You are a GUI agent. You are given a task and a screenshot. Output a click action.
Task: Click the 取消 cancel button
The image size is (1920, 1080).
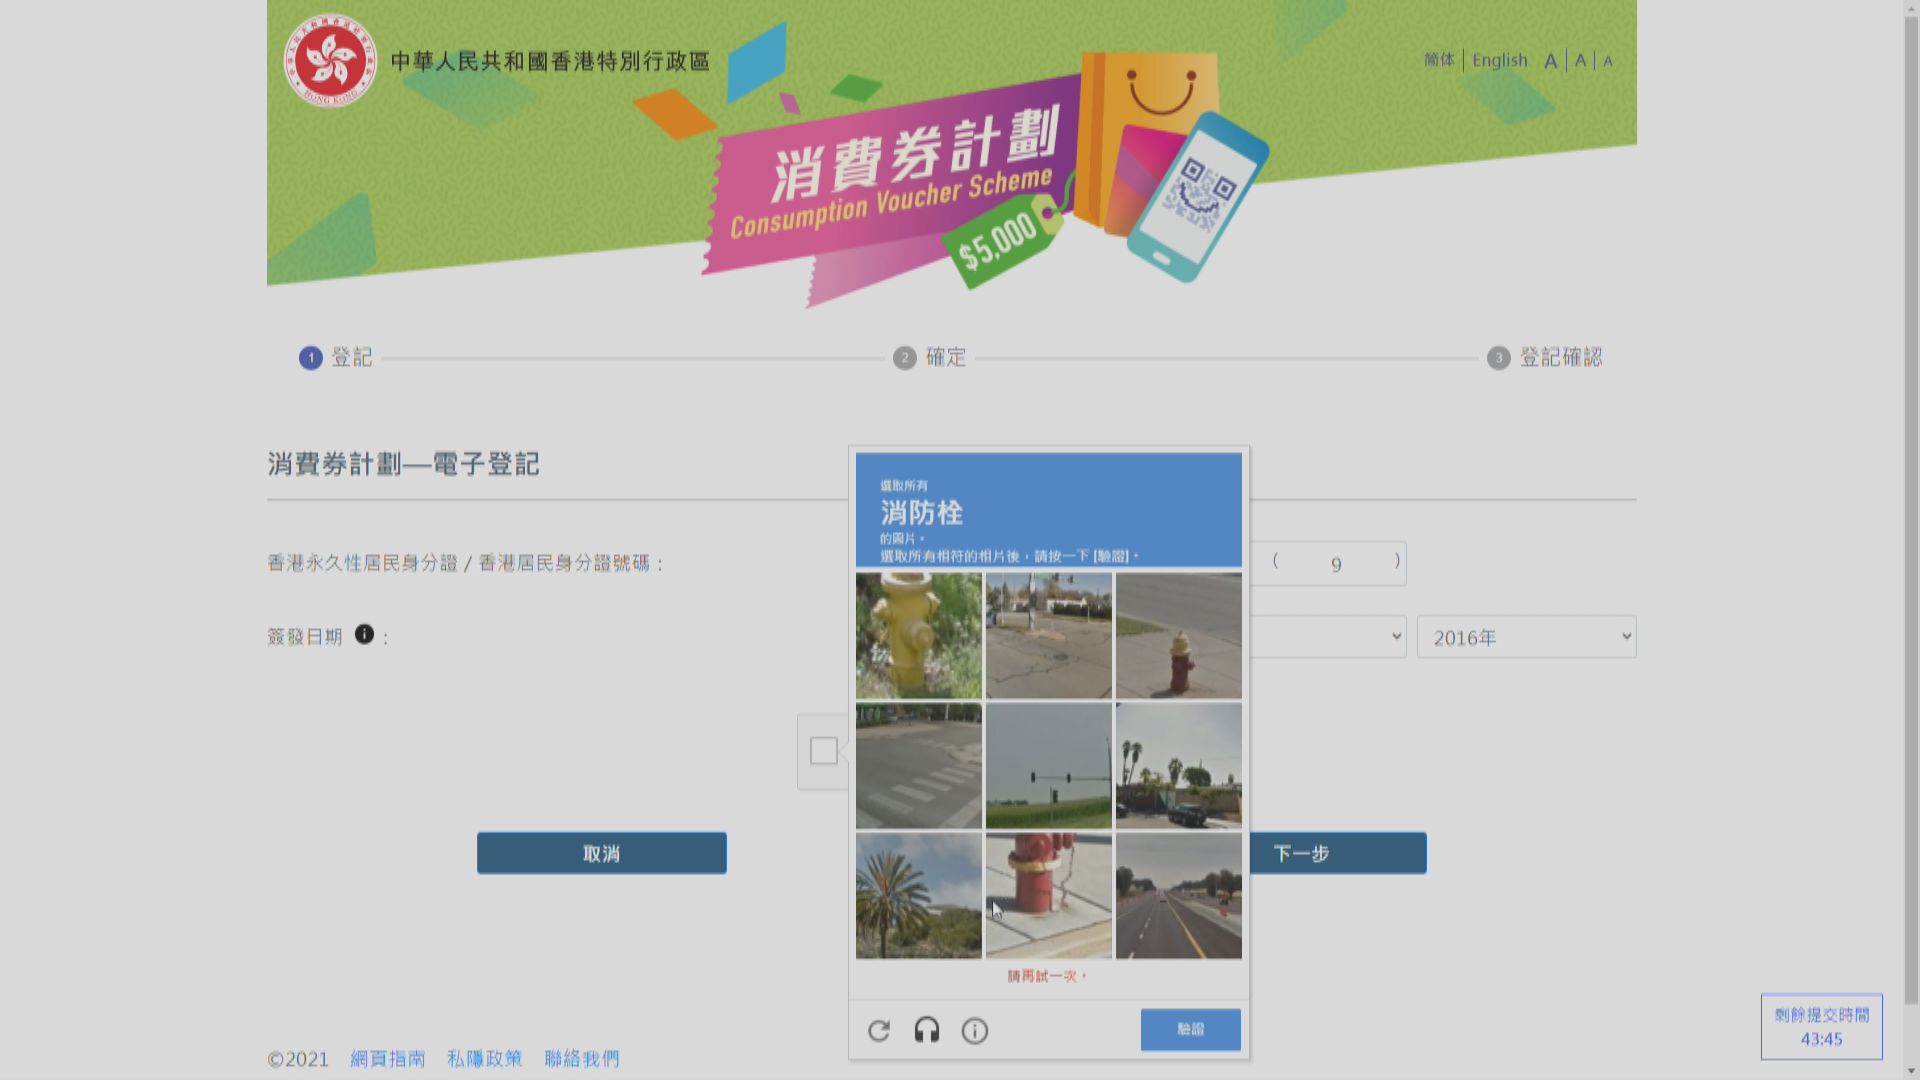602,853
